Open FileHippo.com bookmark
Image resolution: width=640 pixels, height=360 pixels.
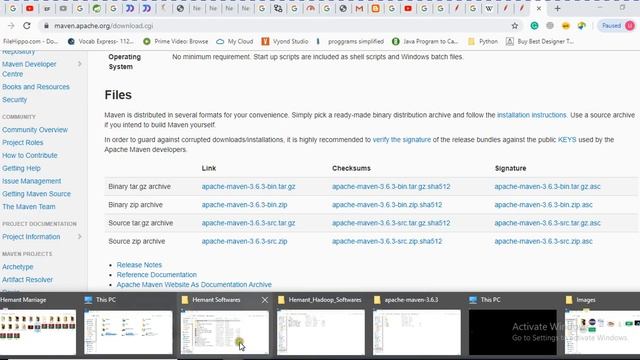tap(31, 42)
